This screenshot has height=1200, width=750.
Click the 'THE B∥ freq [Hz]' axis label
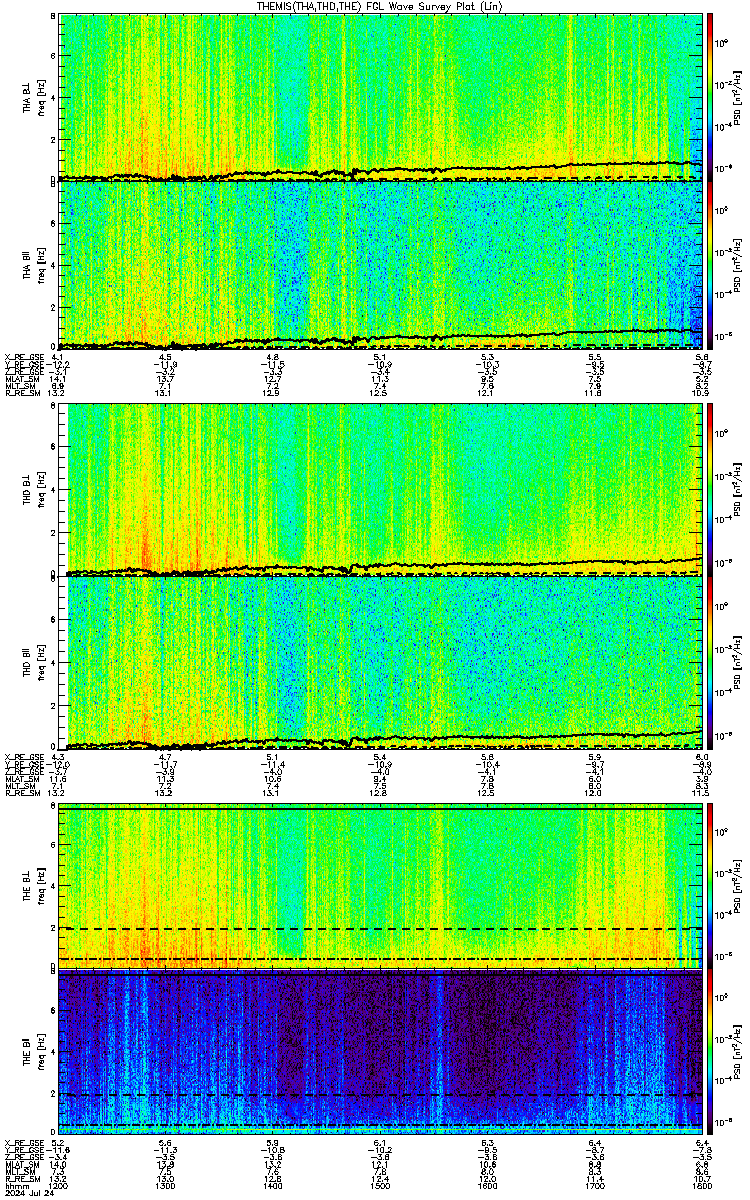34,1051
